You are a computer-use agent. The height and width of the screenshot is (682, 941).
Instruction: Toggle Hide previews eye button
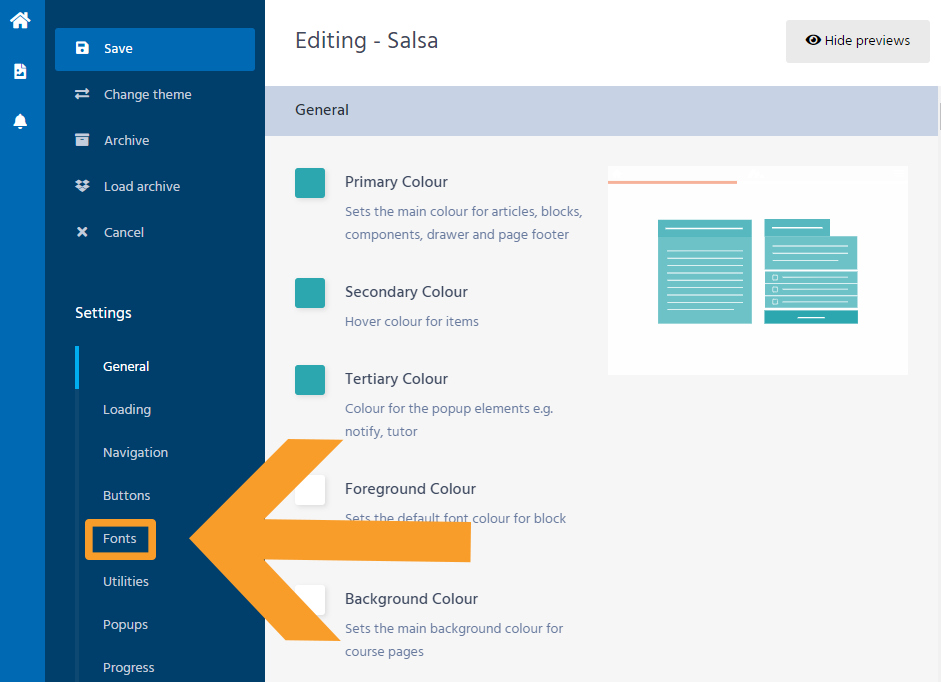(858, 41)
